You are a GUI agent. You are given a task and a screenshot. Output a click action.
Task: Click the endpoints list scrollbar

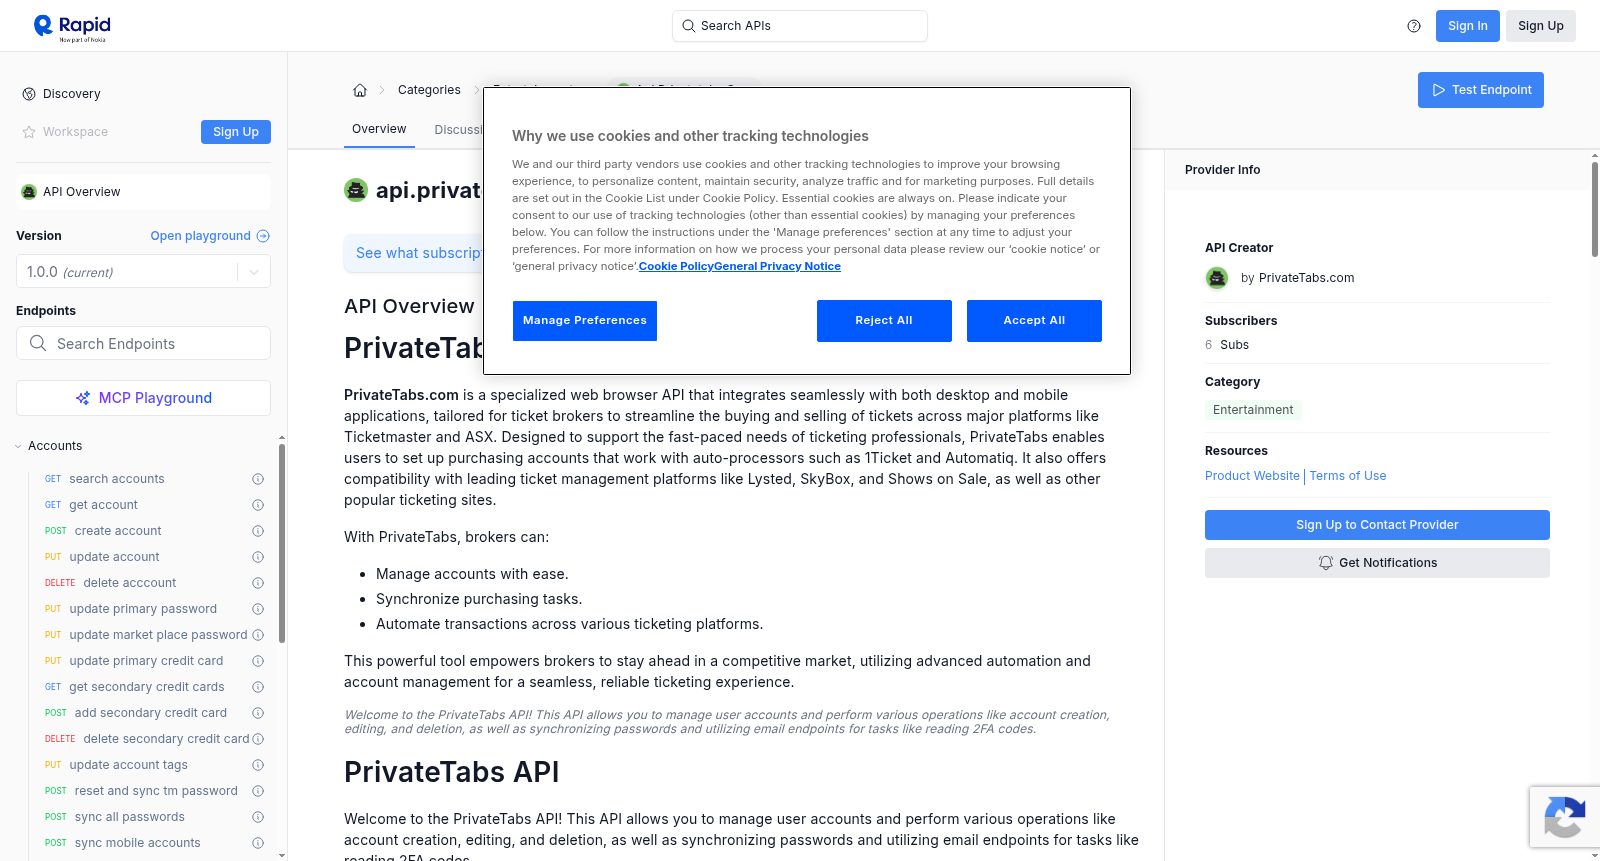pos(282,543)
